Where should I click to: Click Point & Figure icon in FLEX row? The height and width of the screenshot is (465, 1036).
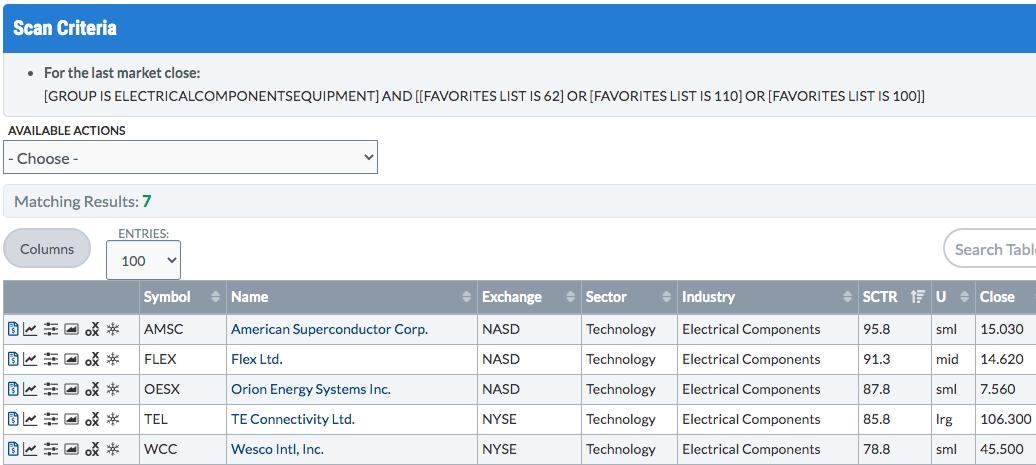(92, 359)
